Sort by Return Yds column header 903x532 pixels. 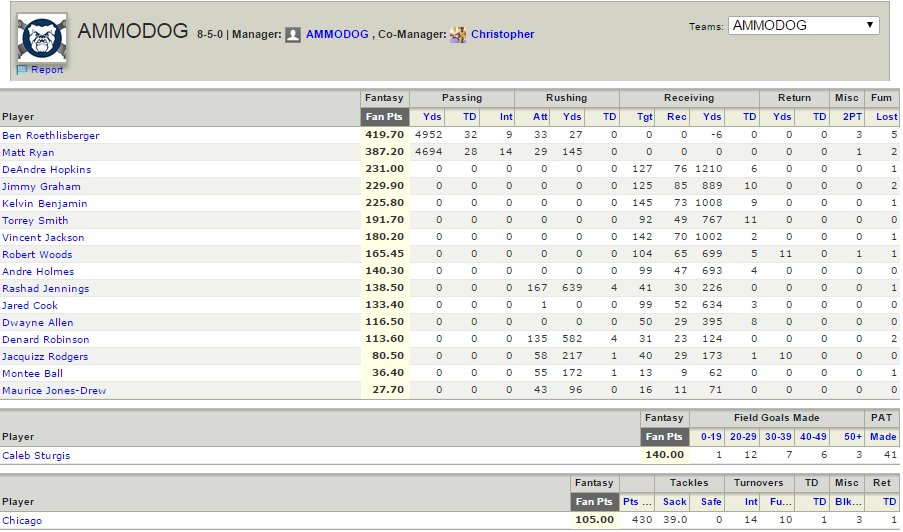click(x=782, y=117)
